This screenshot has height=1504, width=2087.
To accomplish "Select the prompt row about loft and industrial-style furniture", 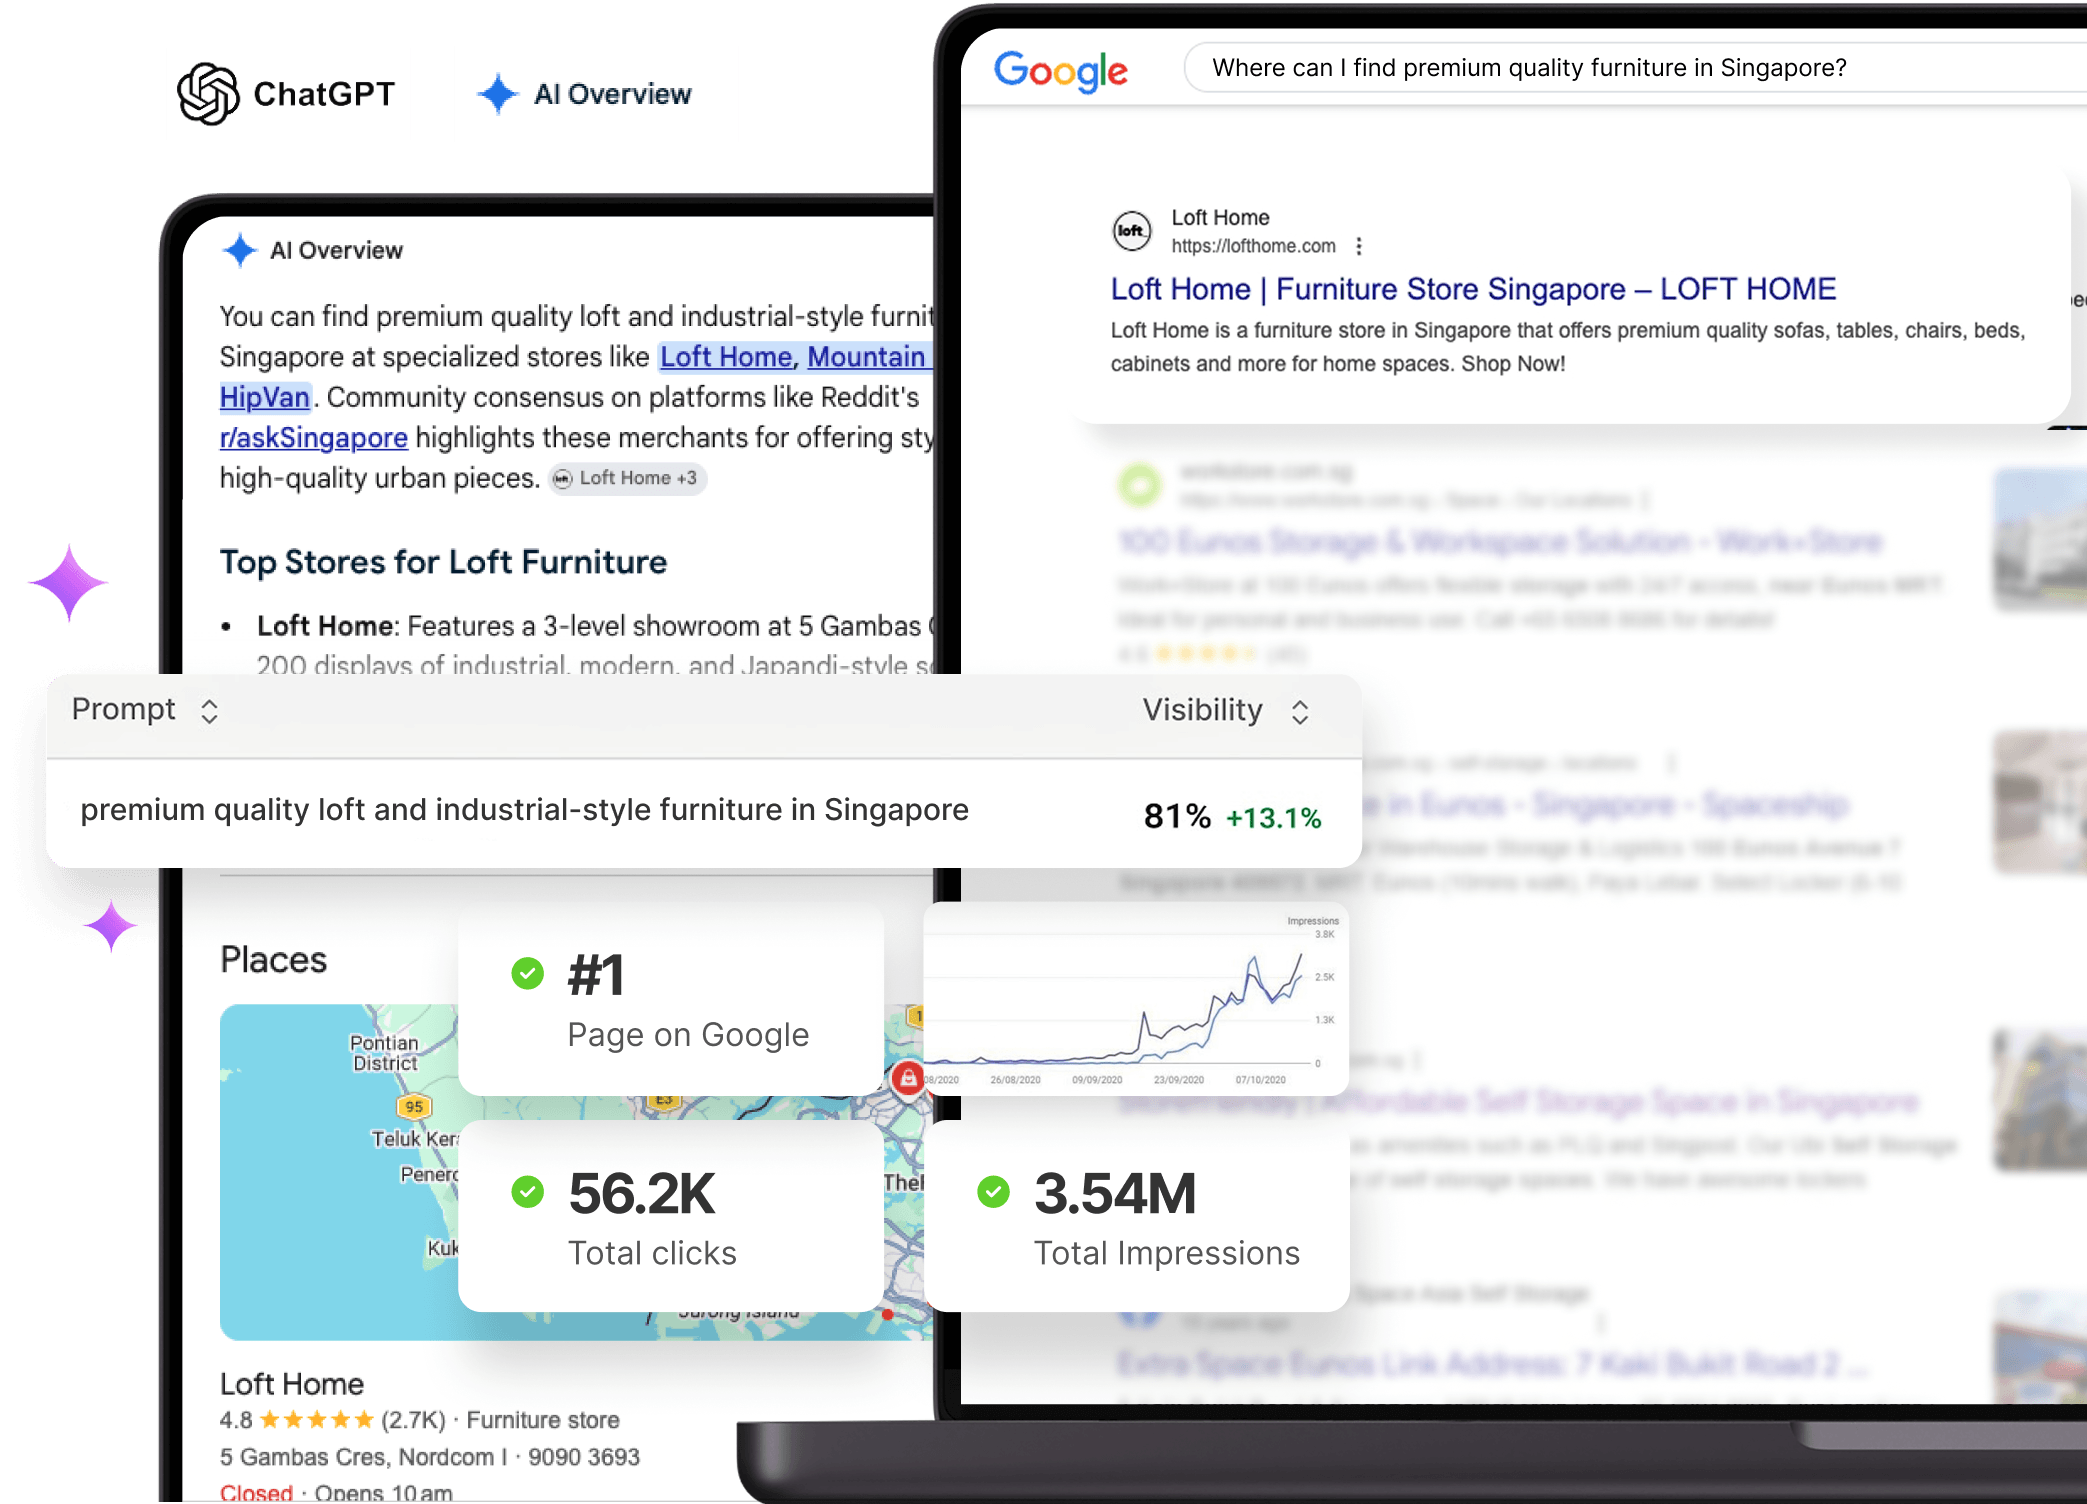I will tap(704, 812).
